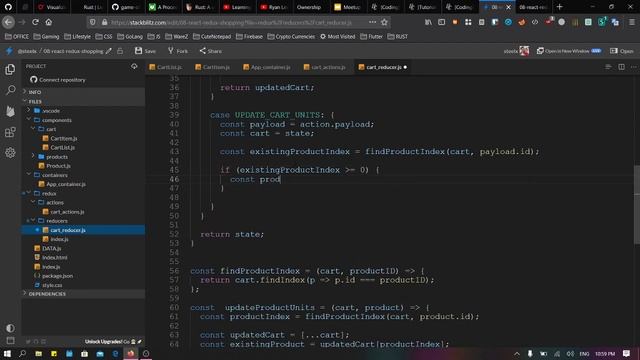Open the user profile avatar
Viewport: 640px width, 360px height.
pyautogui.click(x=524, y=51)
